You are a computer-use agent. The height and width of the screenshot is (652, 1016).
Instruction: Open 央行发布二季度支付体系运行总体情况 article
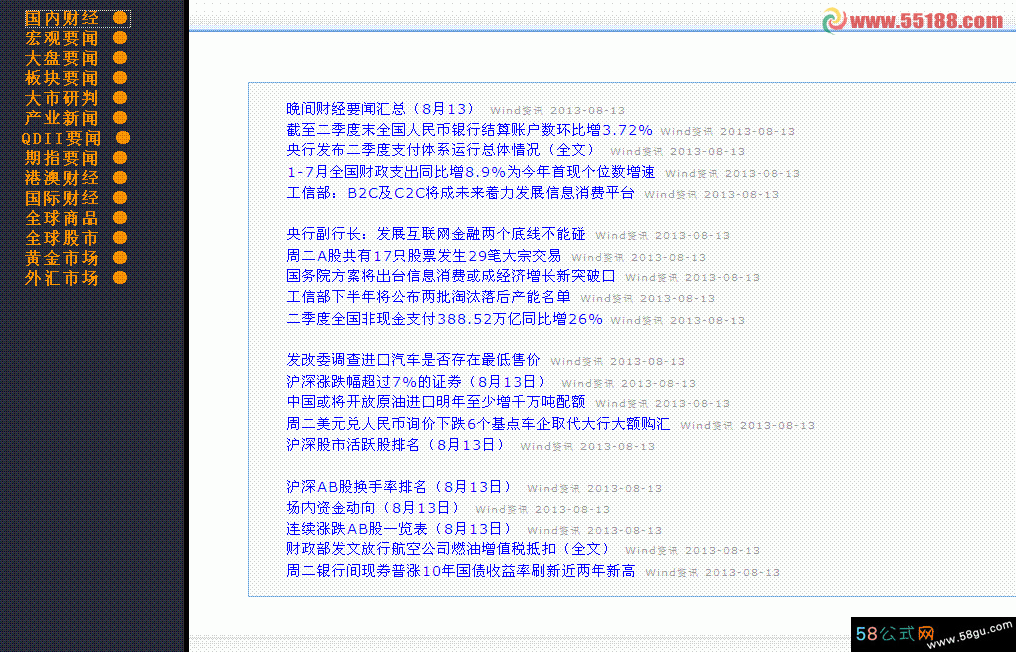point(440,150)
